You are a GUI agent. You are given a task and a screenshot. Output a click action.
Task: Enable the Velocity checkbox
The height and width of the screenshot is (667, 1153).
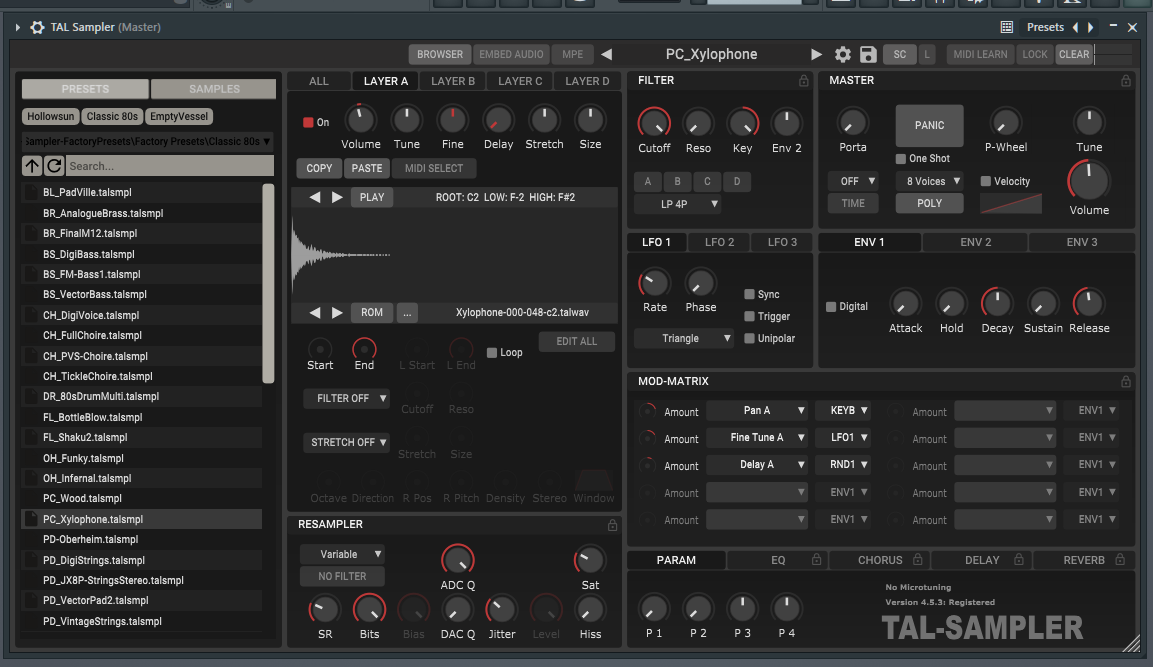pyautogui.click(x=986, y=181)
